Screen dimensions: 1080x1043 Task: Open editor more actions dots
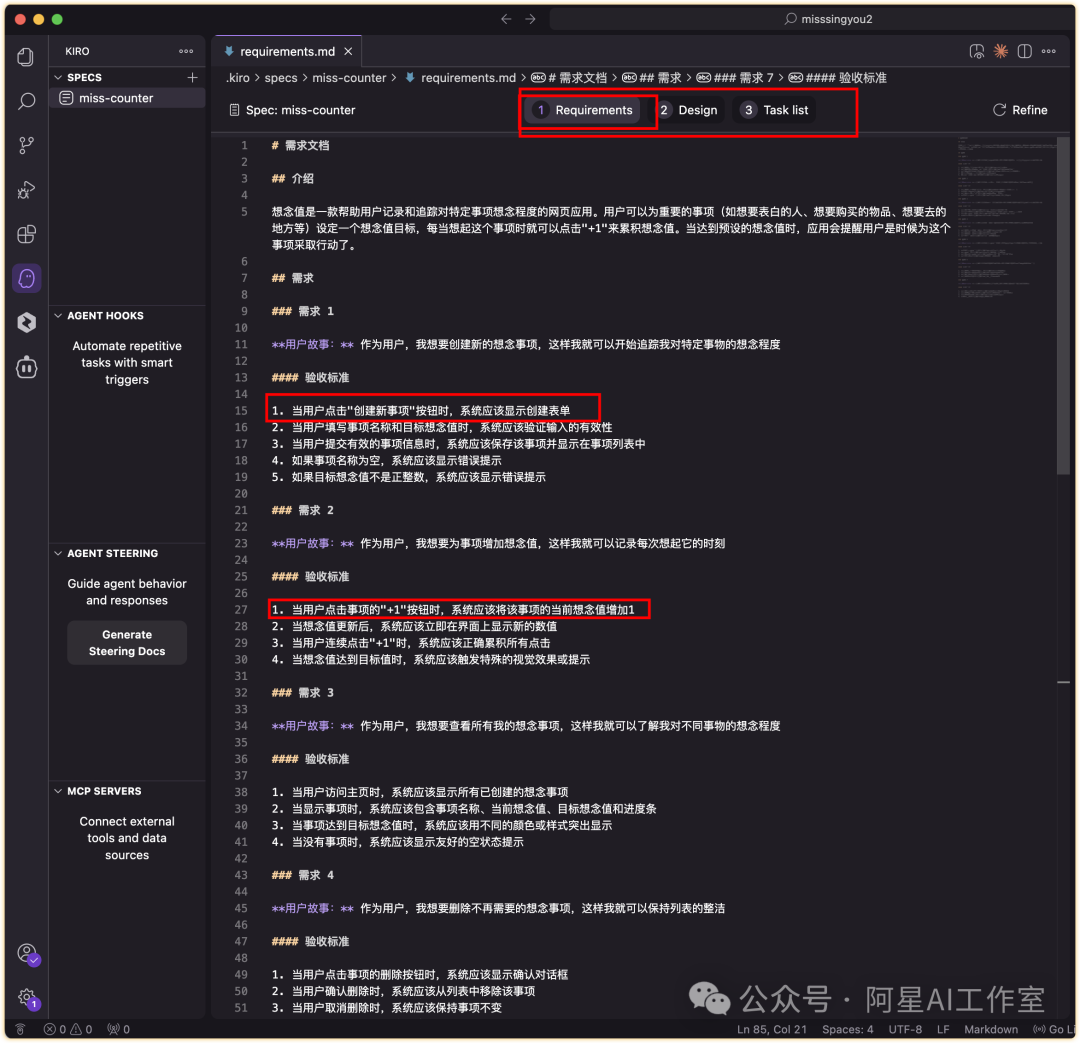coord(1048,51)
